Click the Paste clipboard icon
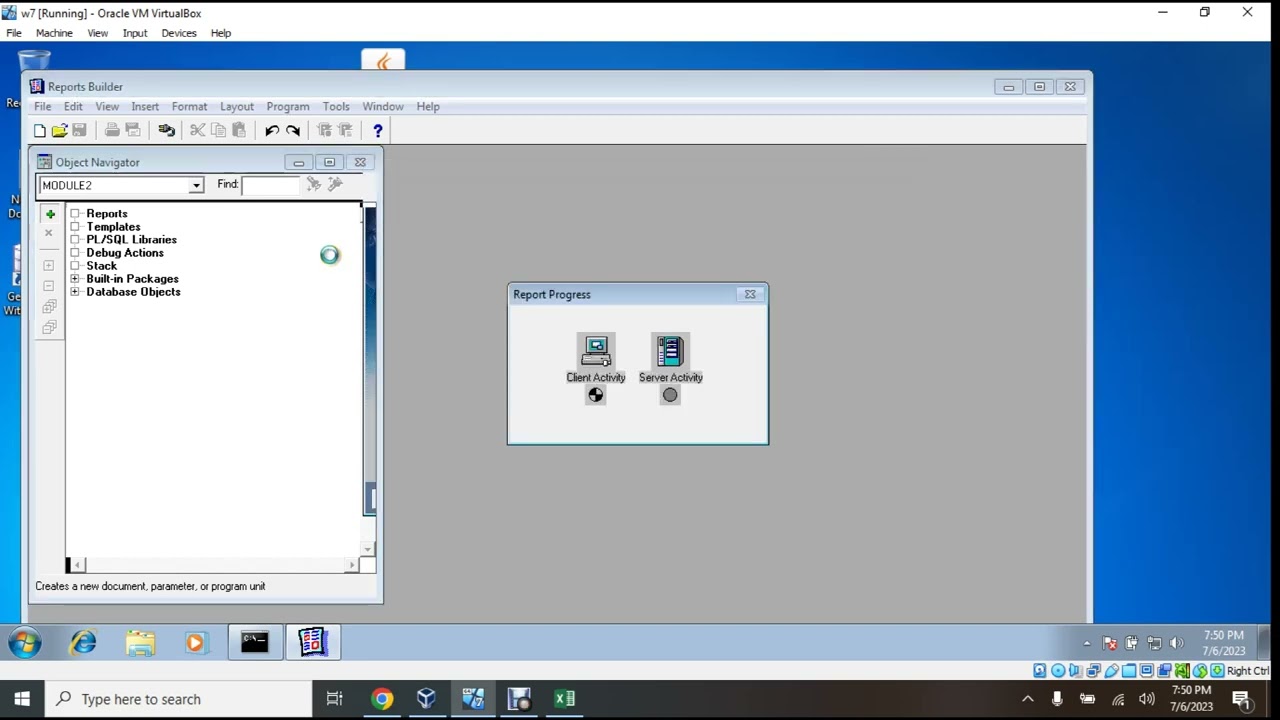The height and width of the screenshot is (720, 1280). pyautogui.click(x=239, y=130)
